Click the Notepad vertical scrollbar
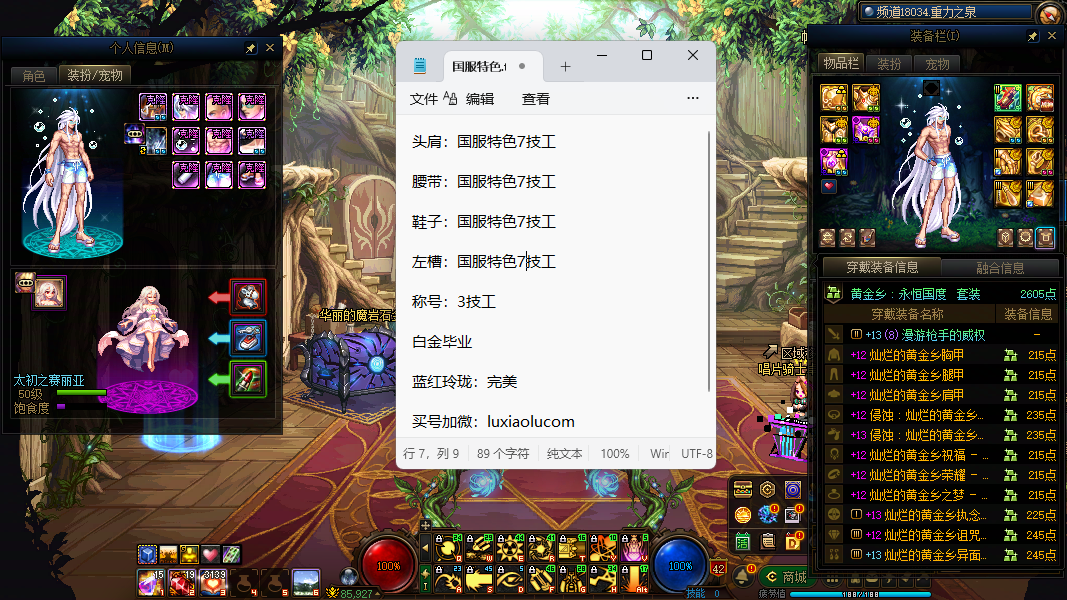The width and height of the screenshot is (1067, 600). [710, 260]
